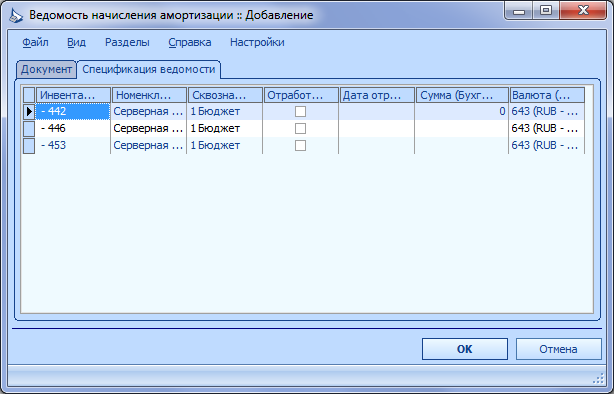Screen dimensions: 614x394
Task: Sort by the Инвента column header
Action: 73,95
